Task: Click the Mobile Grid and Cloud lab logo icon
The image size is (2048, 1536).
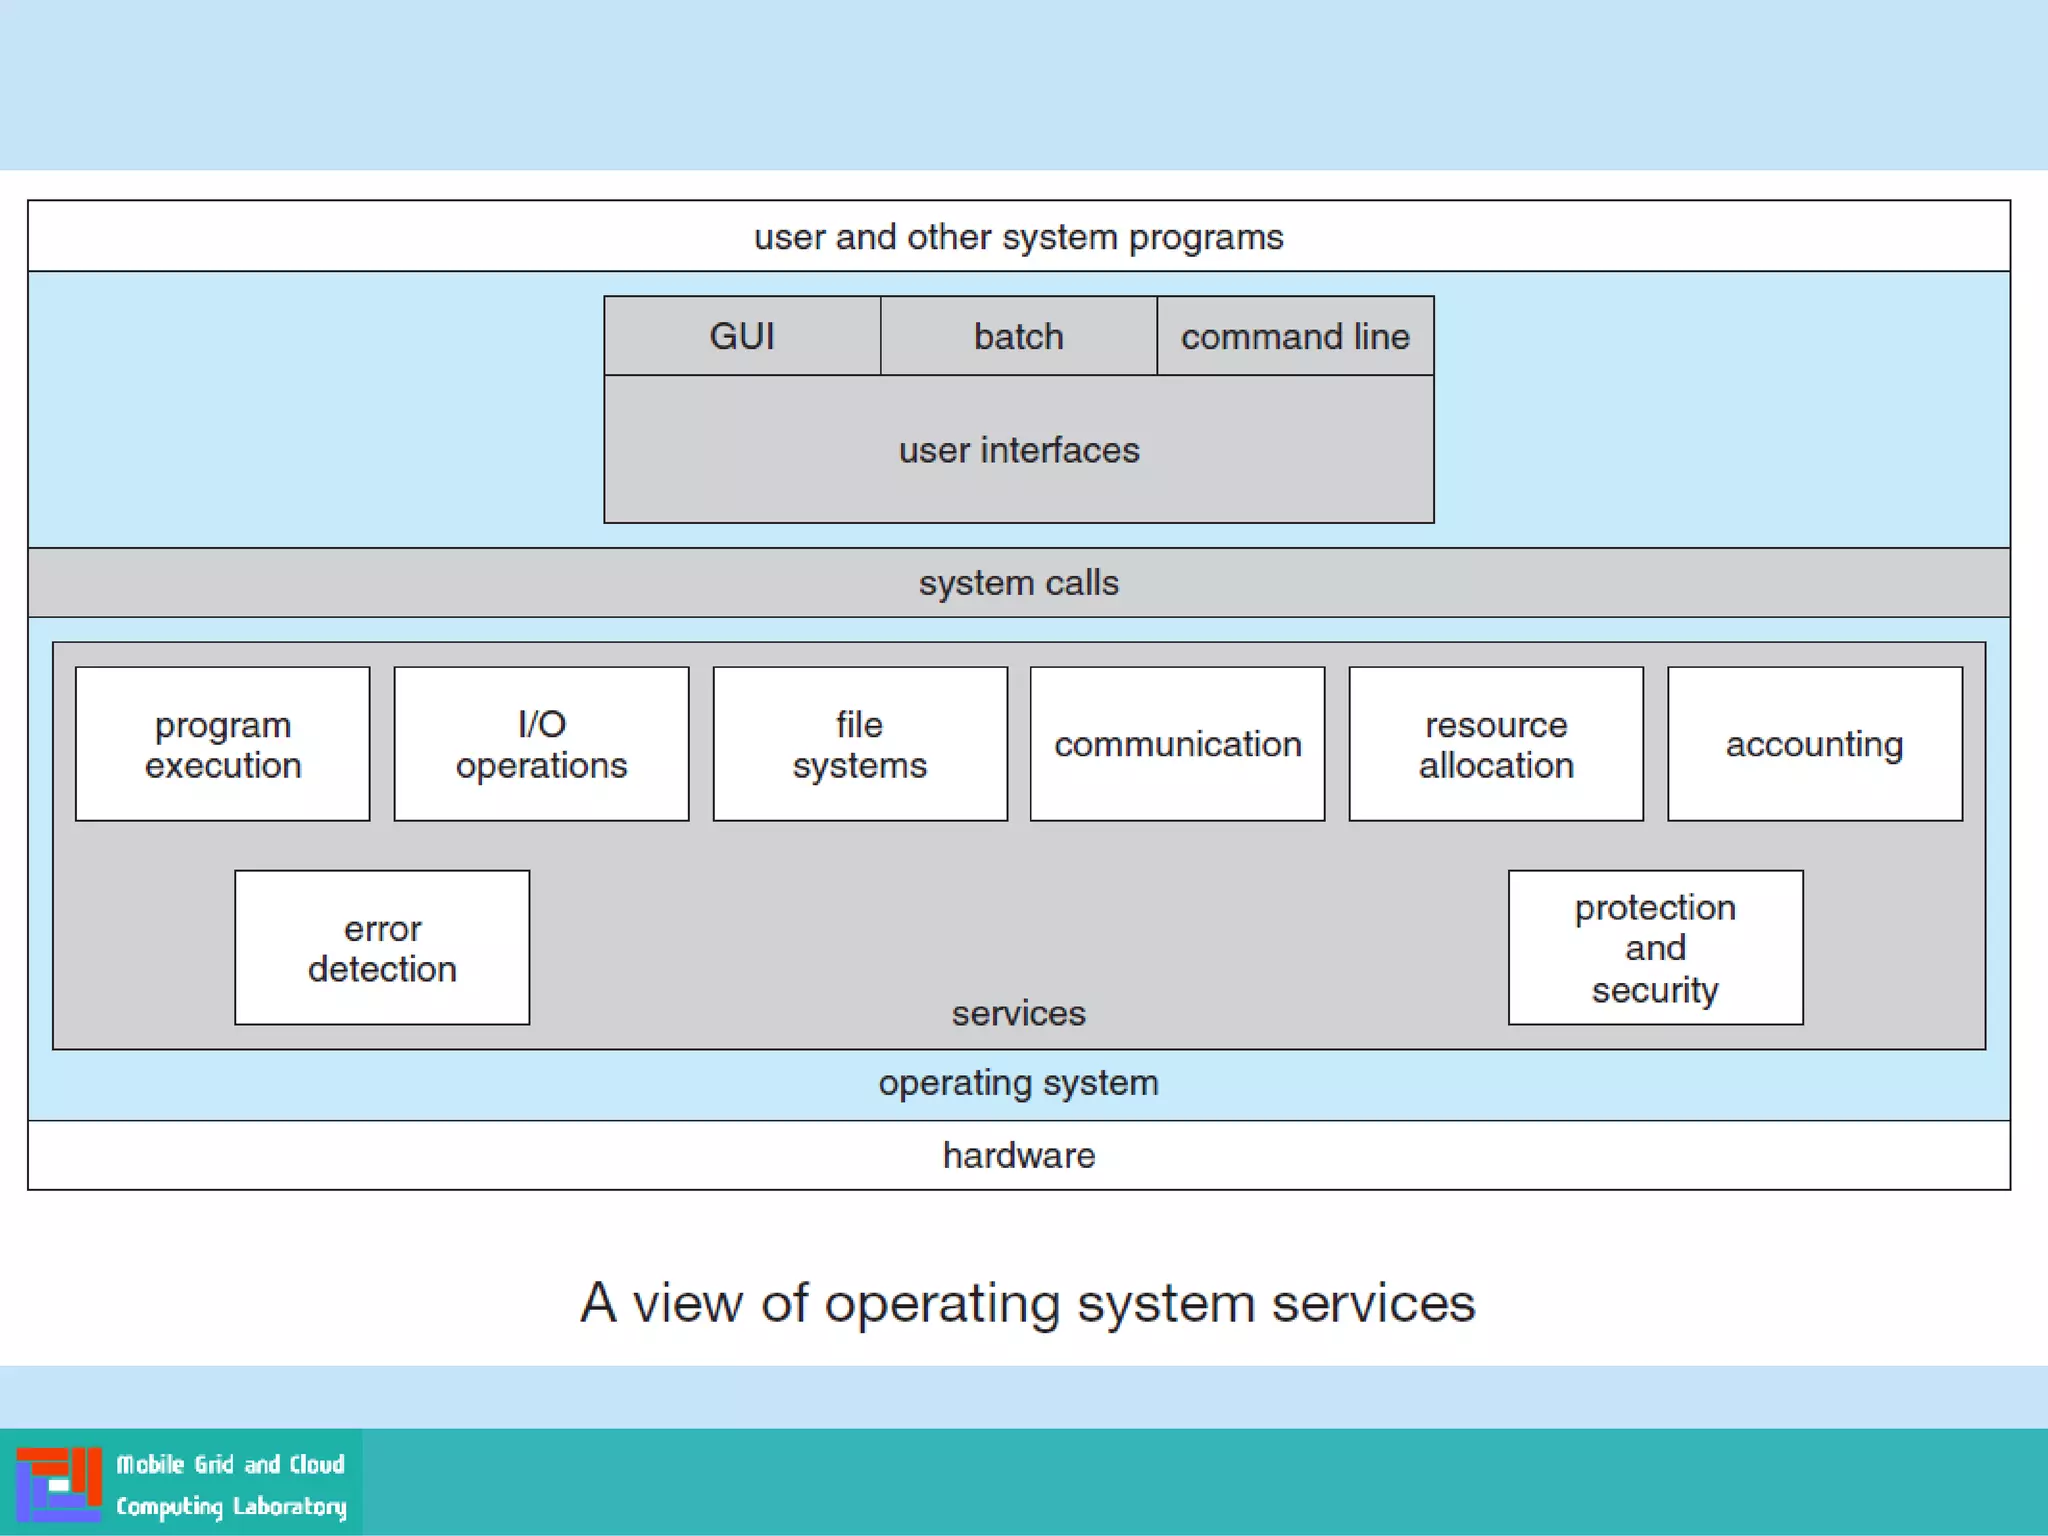Action: [58, 1484]
